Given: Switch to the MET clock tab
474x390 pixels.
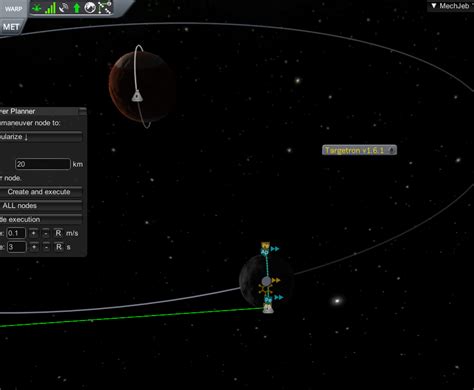Looking at the screenshot, I should tap(11, 27).
